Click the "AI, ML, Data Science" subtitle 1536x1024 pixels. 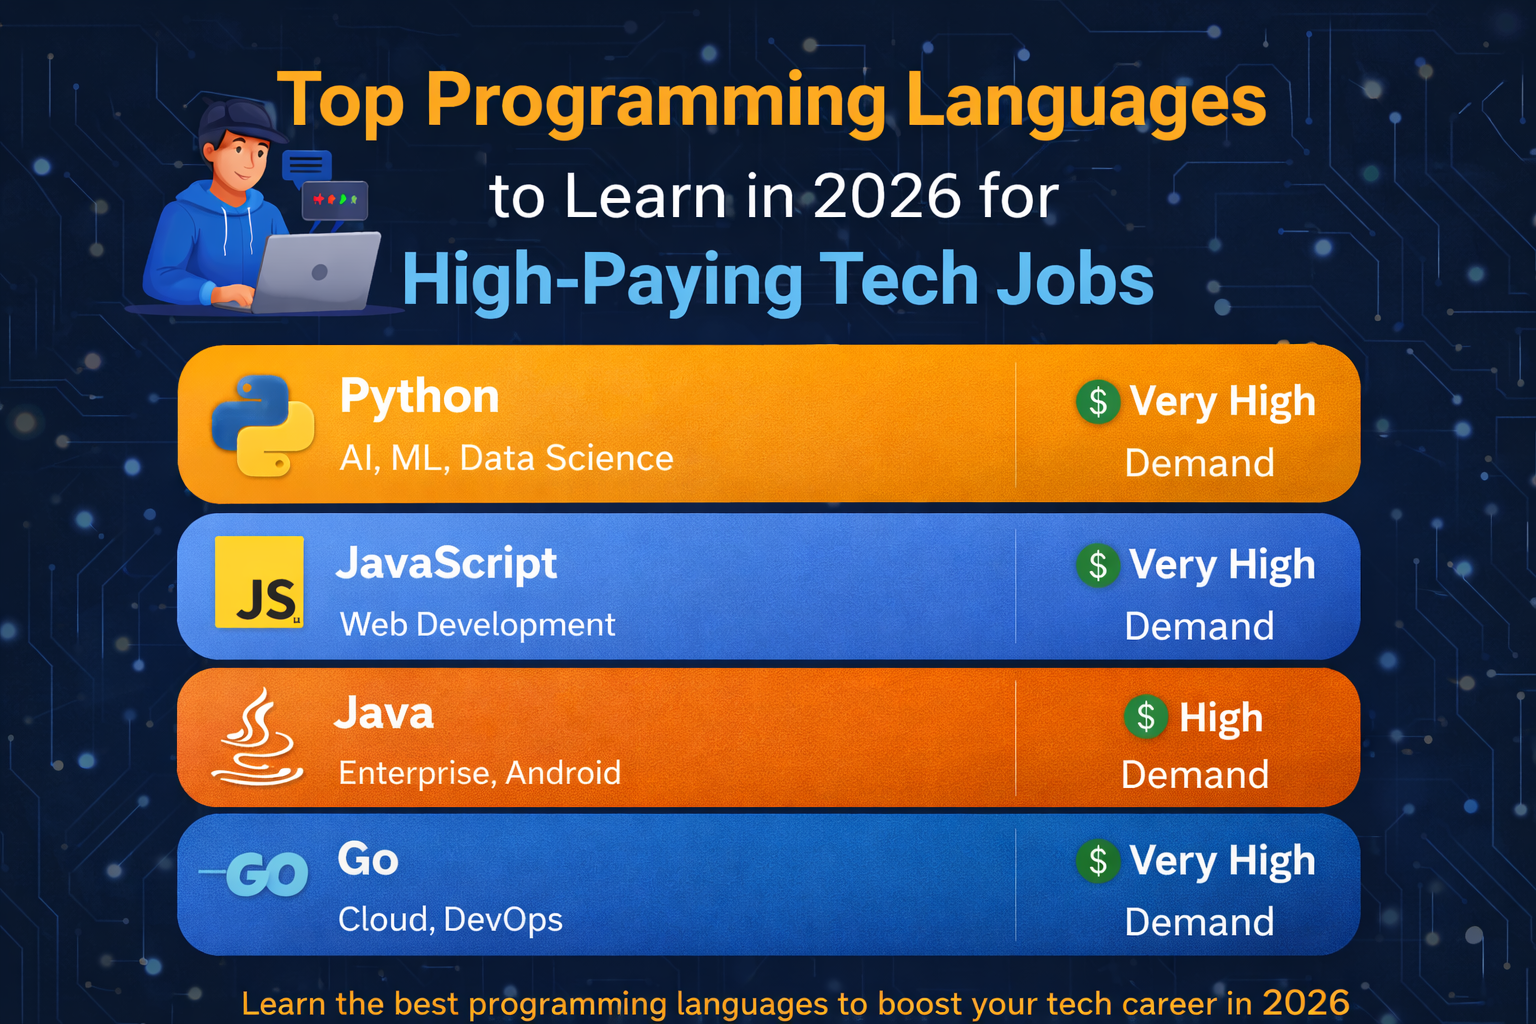coord(506,458)
